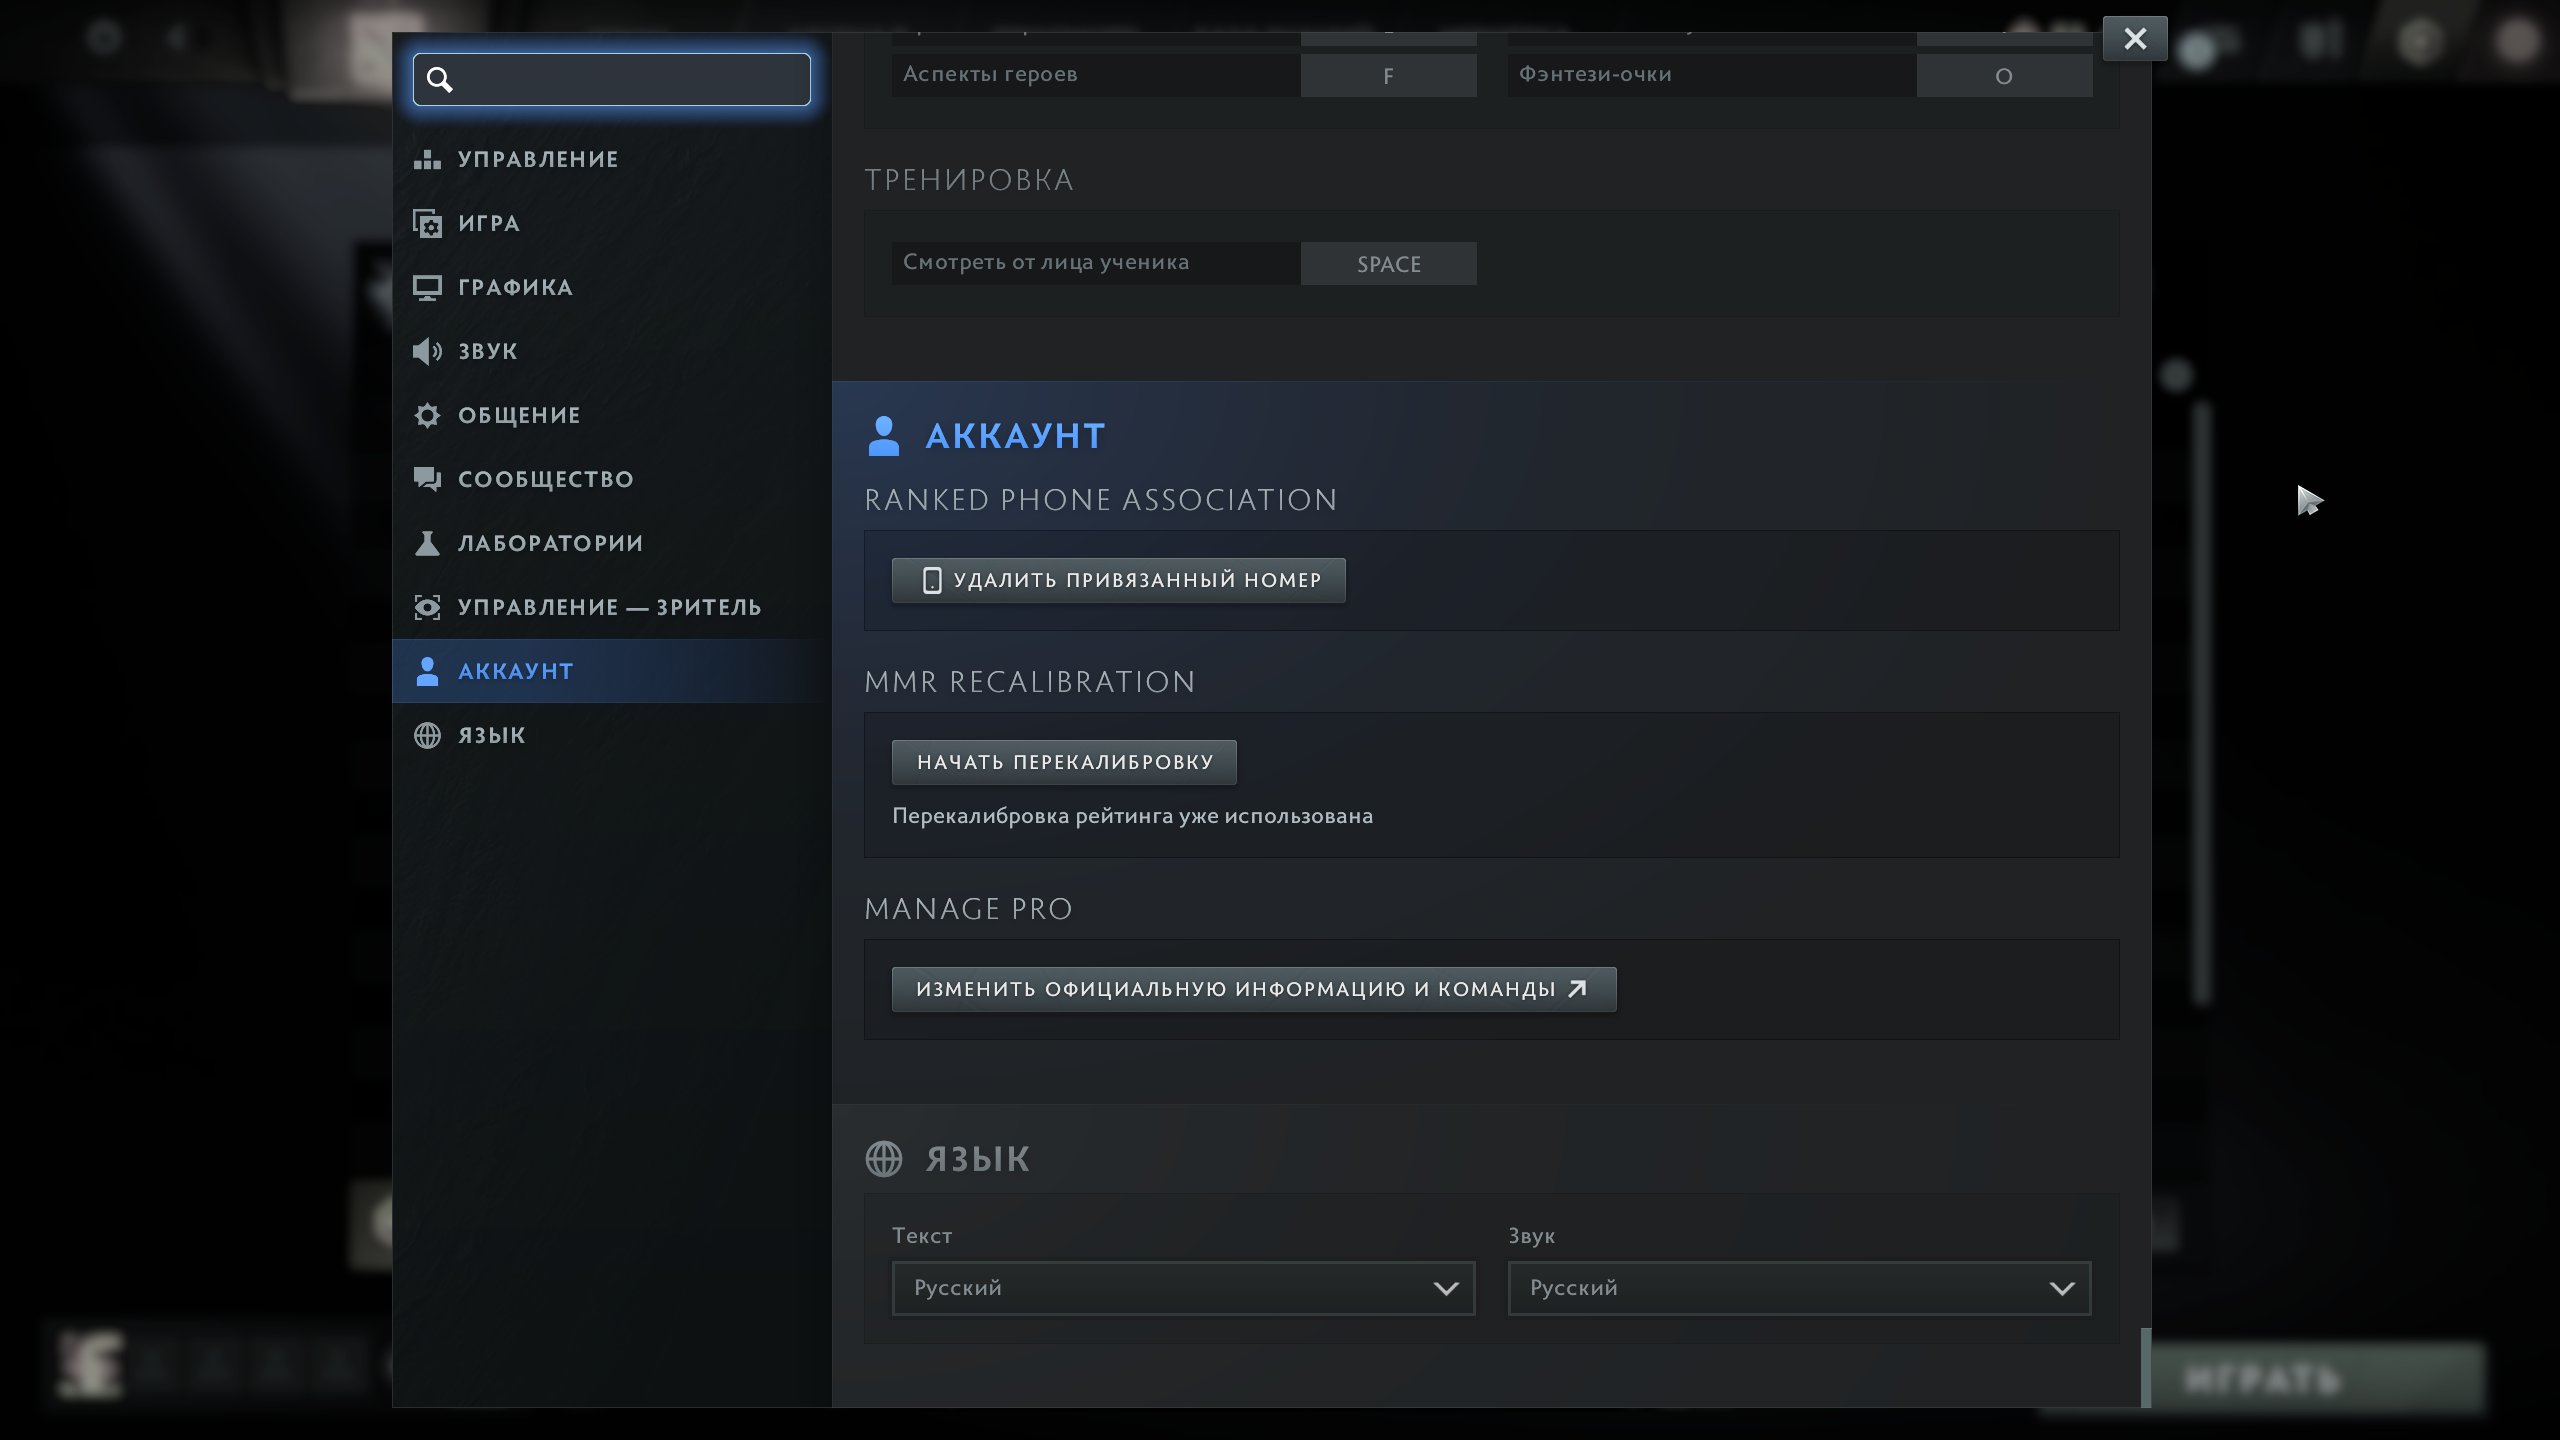Switch to Управление — Зритель section
This screenshot has width=2560, height=1440.
point(609,607)
